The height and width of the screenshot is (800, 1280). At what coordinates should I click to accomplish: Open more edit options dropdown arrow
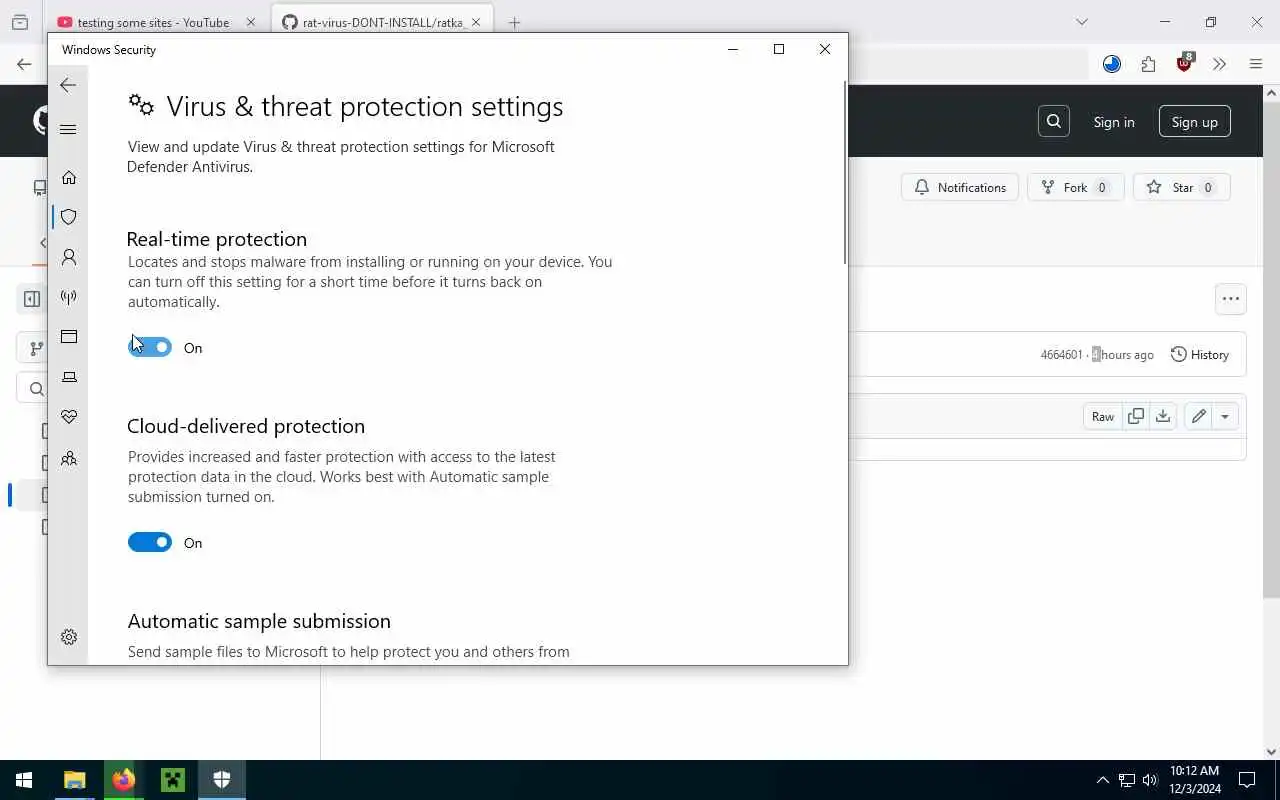[x=1225, y=416]
